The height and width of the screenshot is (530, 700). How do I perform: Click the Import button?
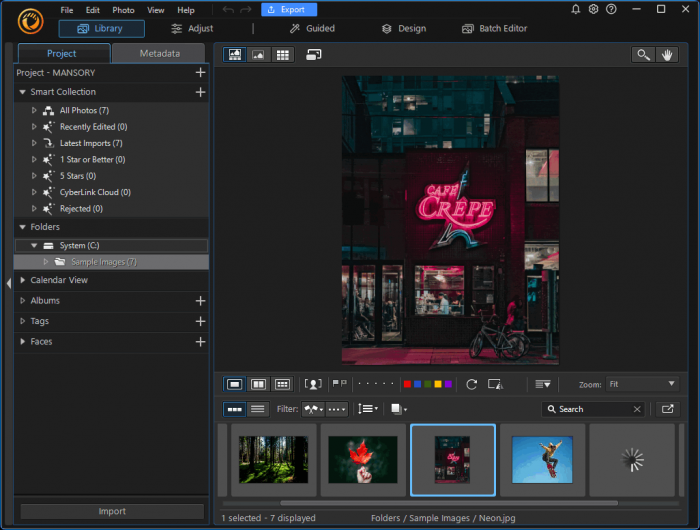(112, 511)
